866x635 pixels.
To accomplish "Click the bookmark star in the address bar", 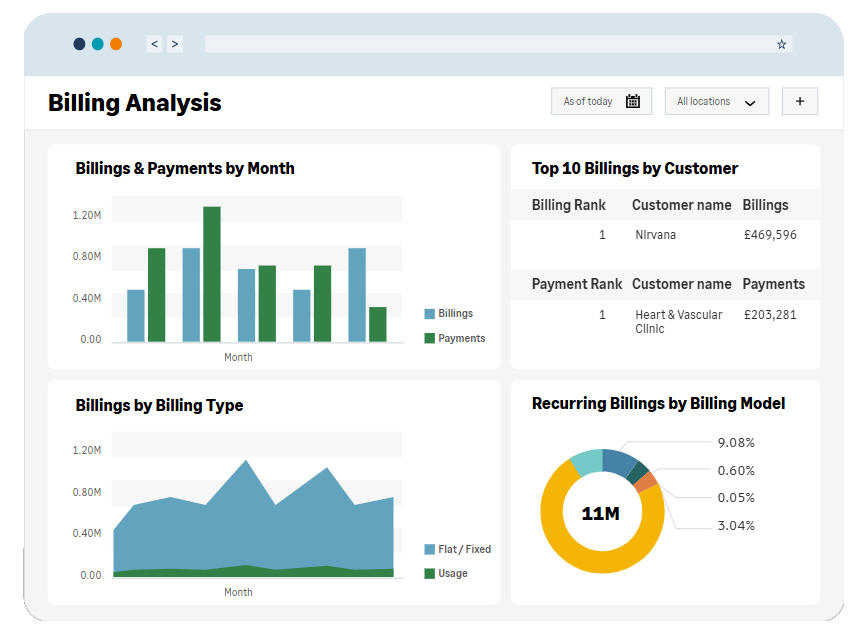I will point(781,44).
